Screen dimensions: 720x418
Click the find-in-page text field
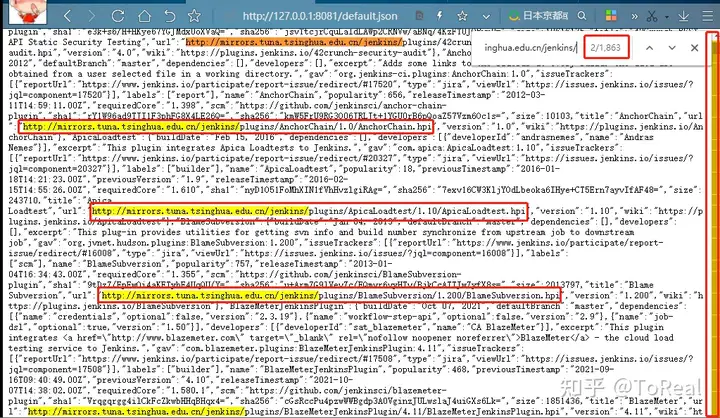(x=530, y=47)
